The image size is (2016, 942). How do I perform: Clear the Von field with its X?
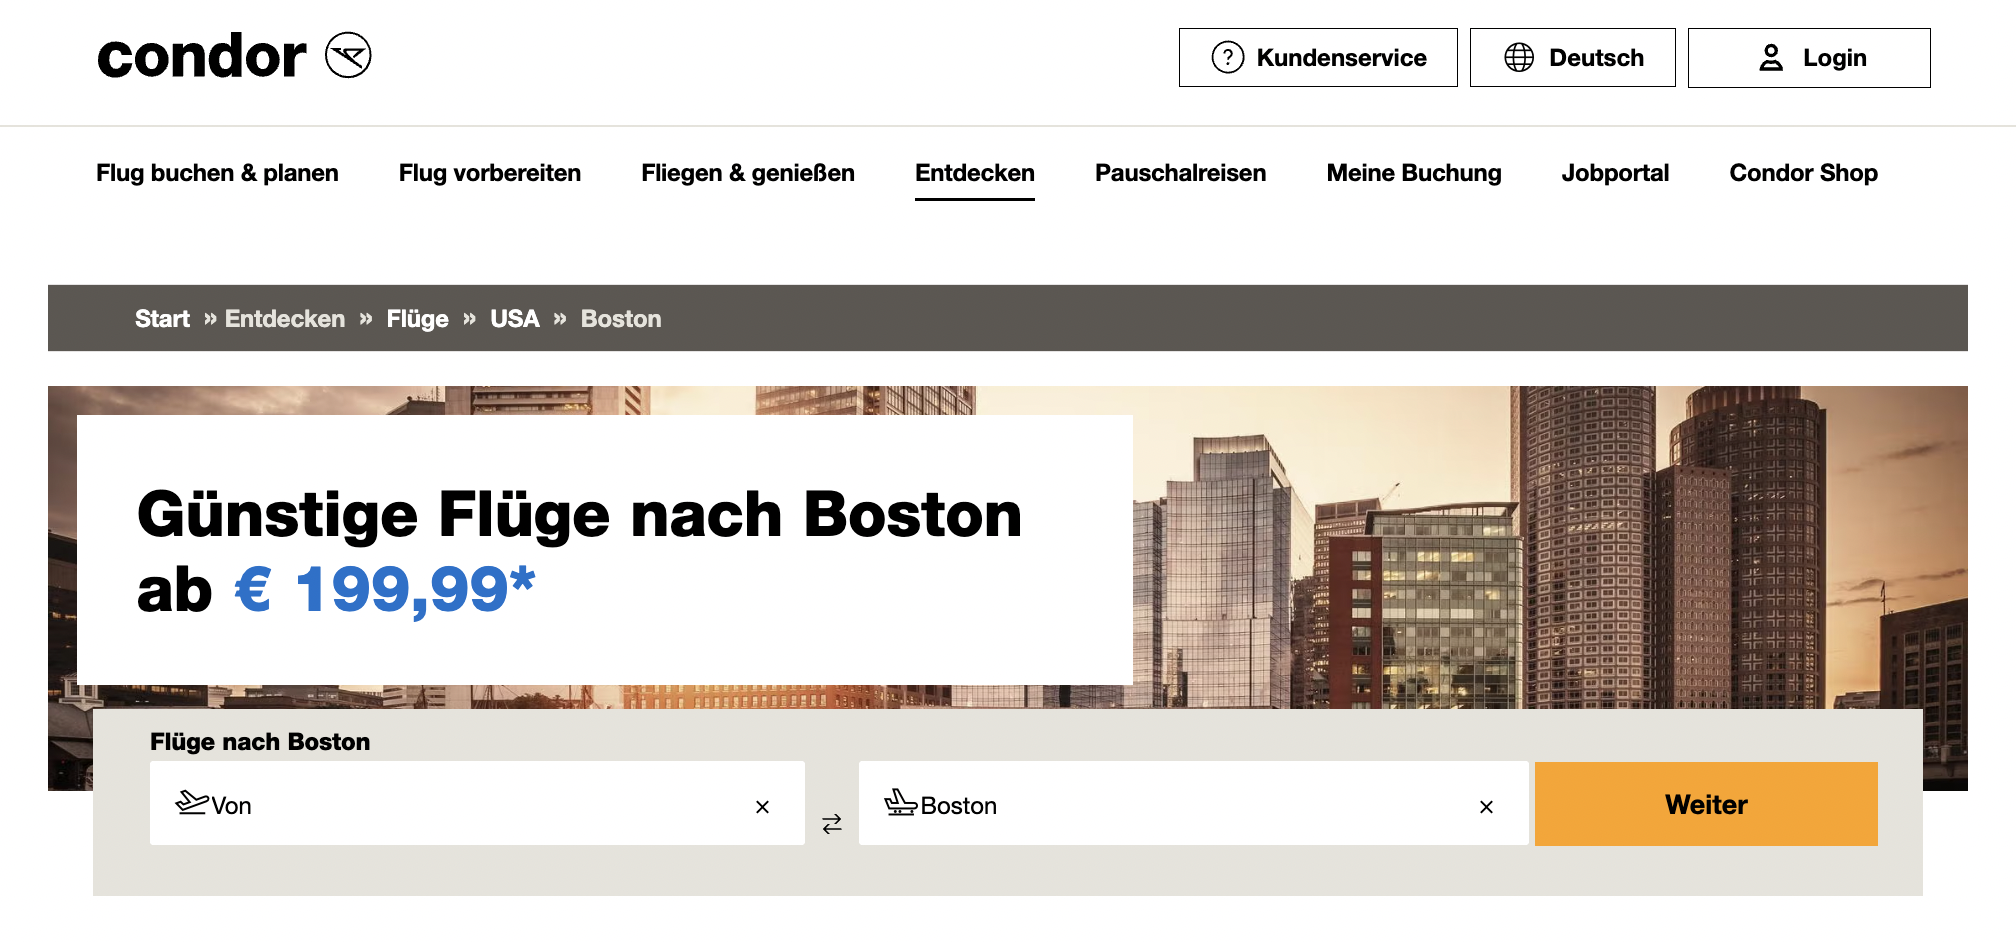pos(762,807)
